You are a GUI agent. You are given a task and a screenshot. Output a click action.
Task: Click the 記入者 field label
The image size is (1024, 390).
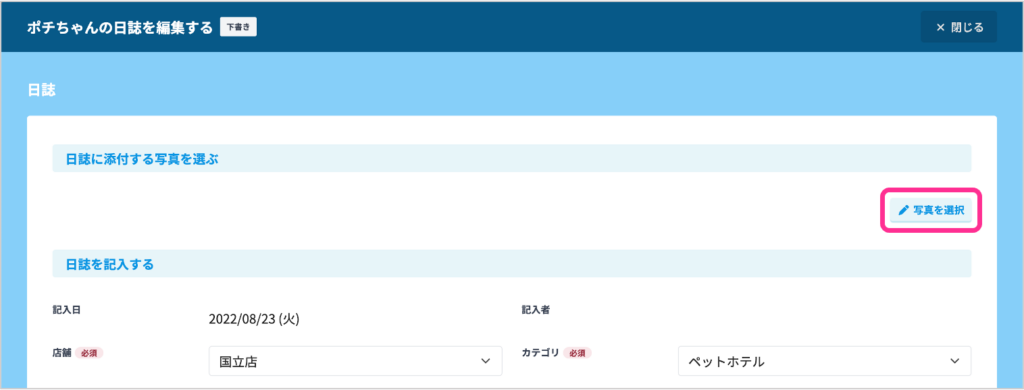[536, 310]
